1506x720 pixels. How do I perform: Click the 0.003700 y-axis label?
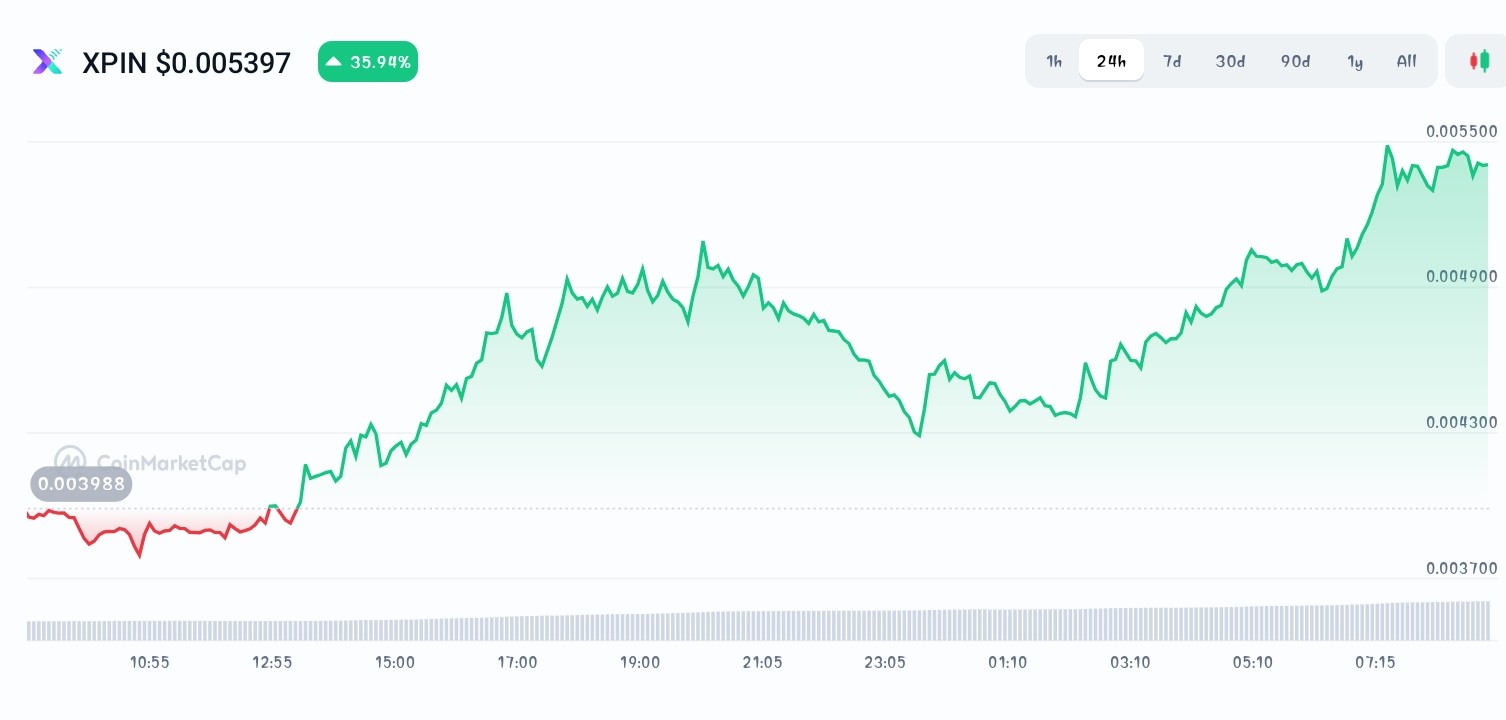(x=1462, y=568)
